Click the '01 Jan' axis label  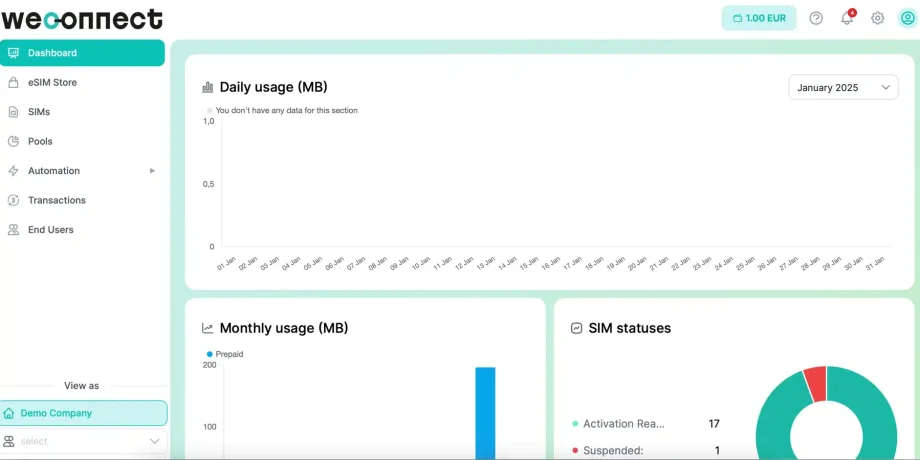click(x=226, y=263)
